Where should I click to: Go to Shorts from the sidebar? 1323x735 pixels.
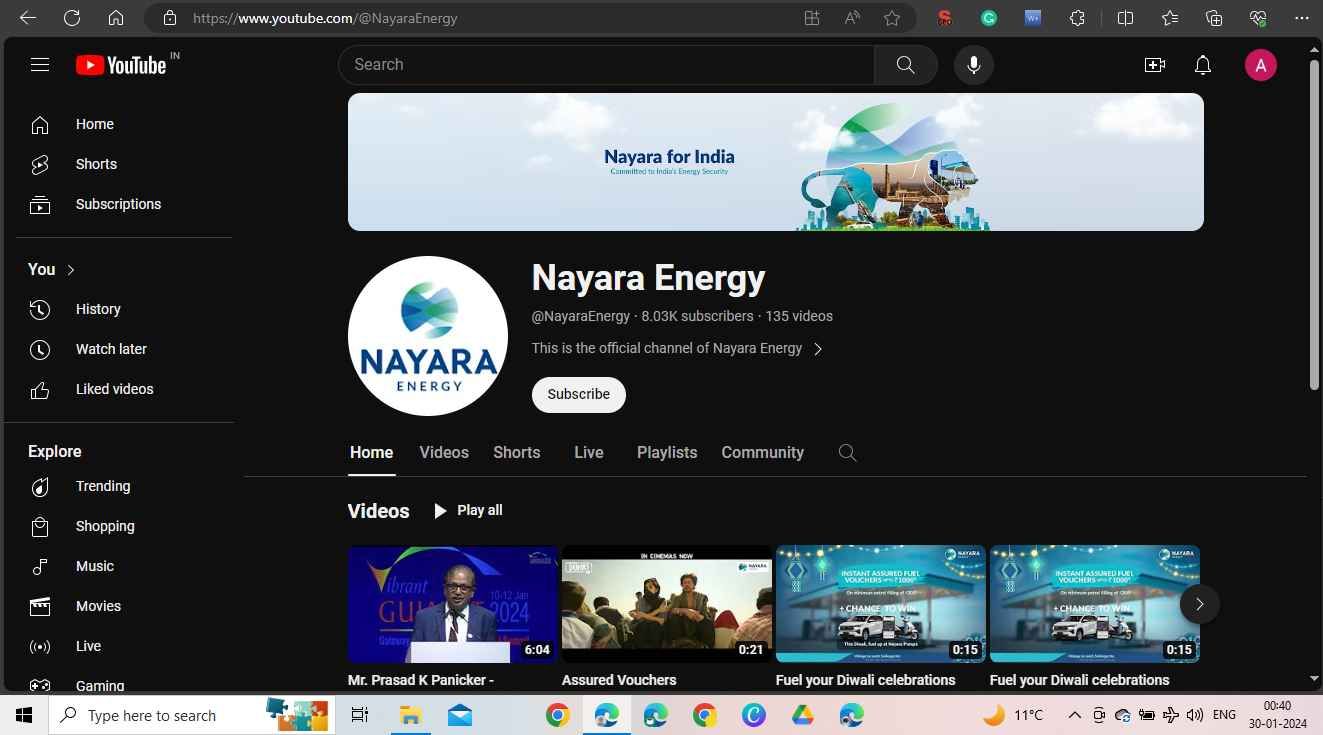click(x=96, y=164)
